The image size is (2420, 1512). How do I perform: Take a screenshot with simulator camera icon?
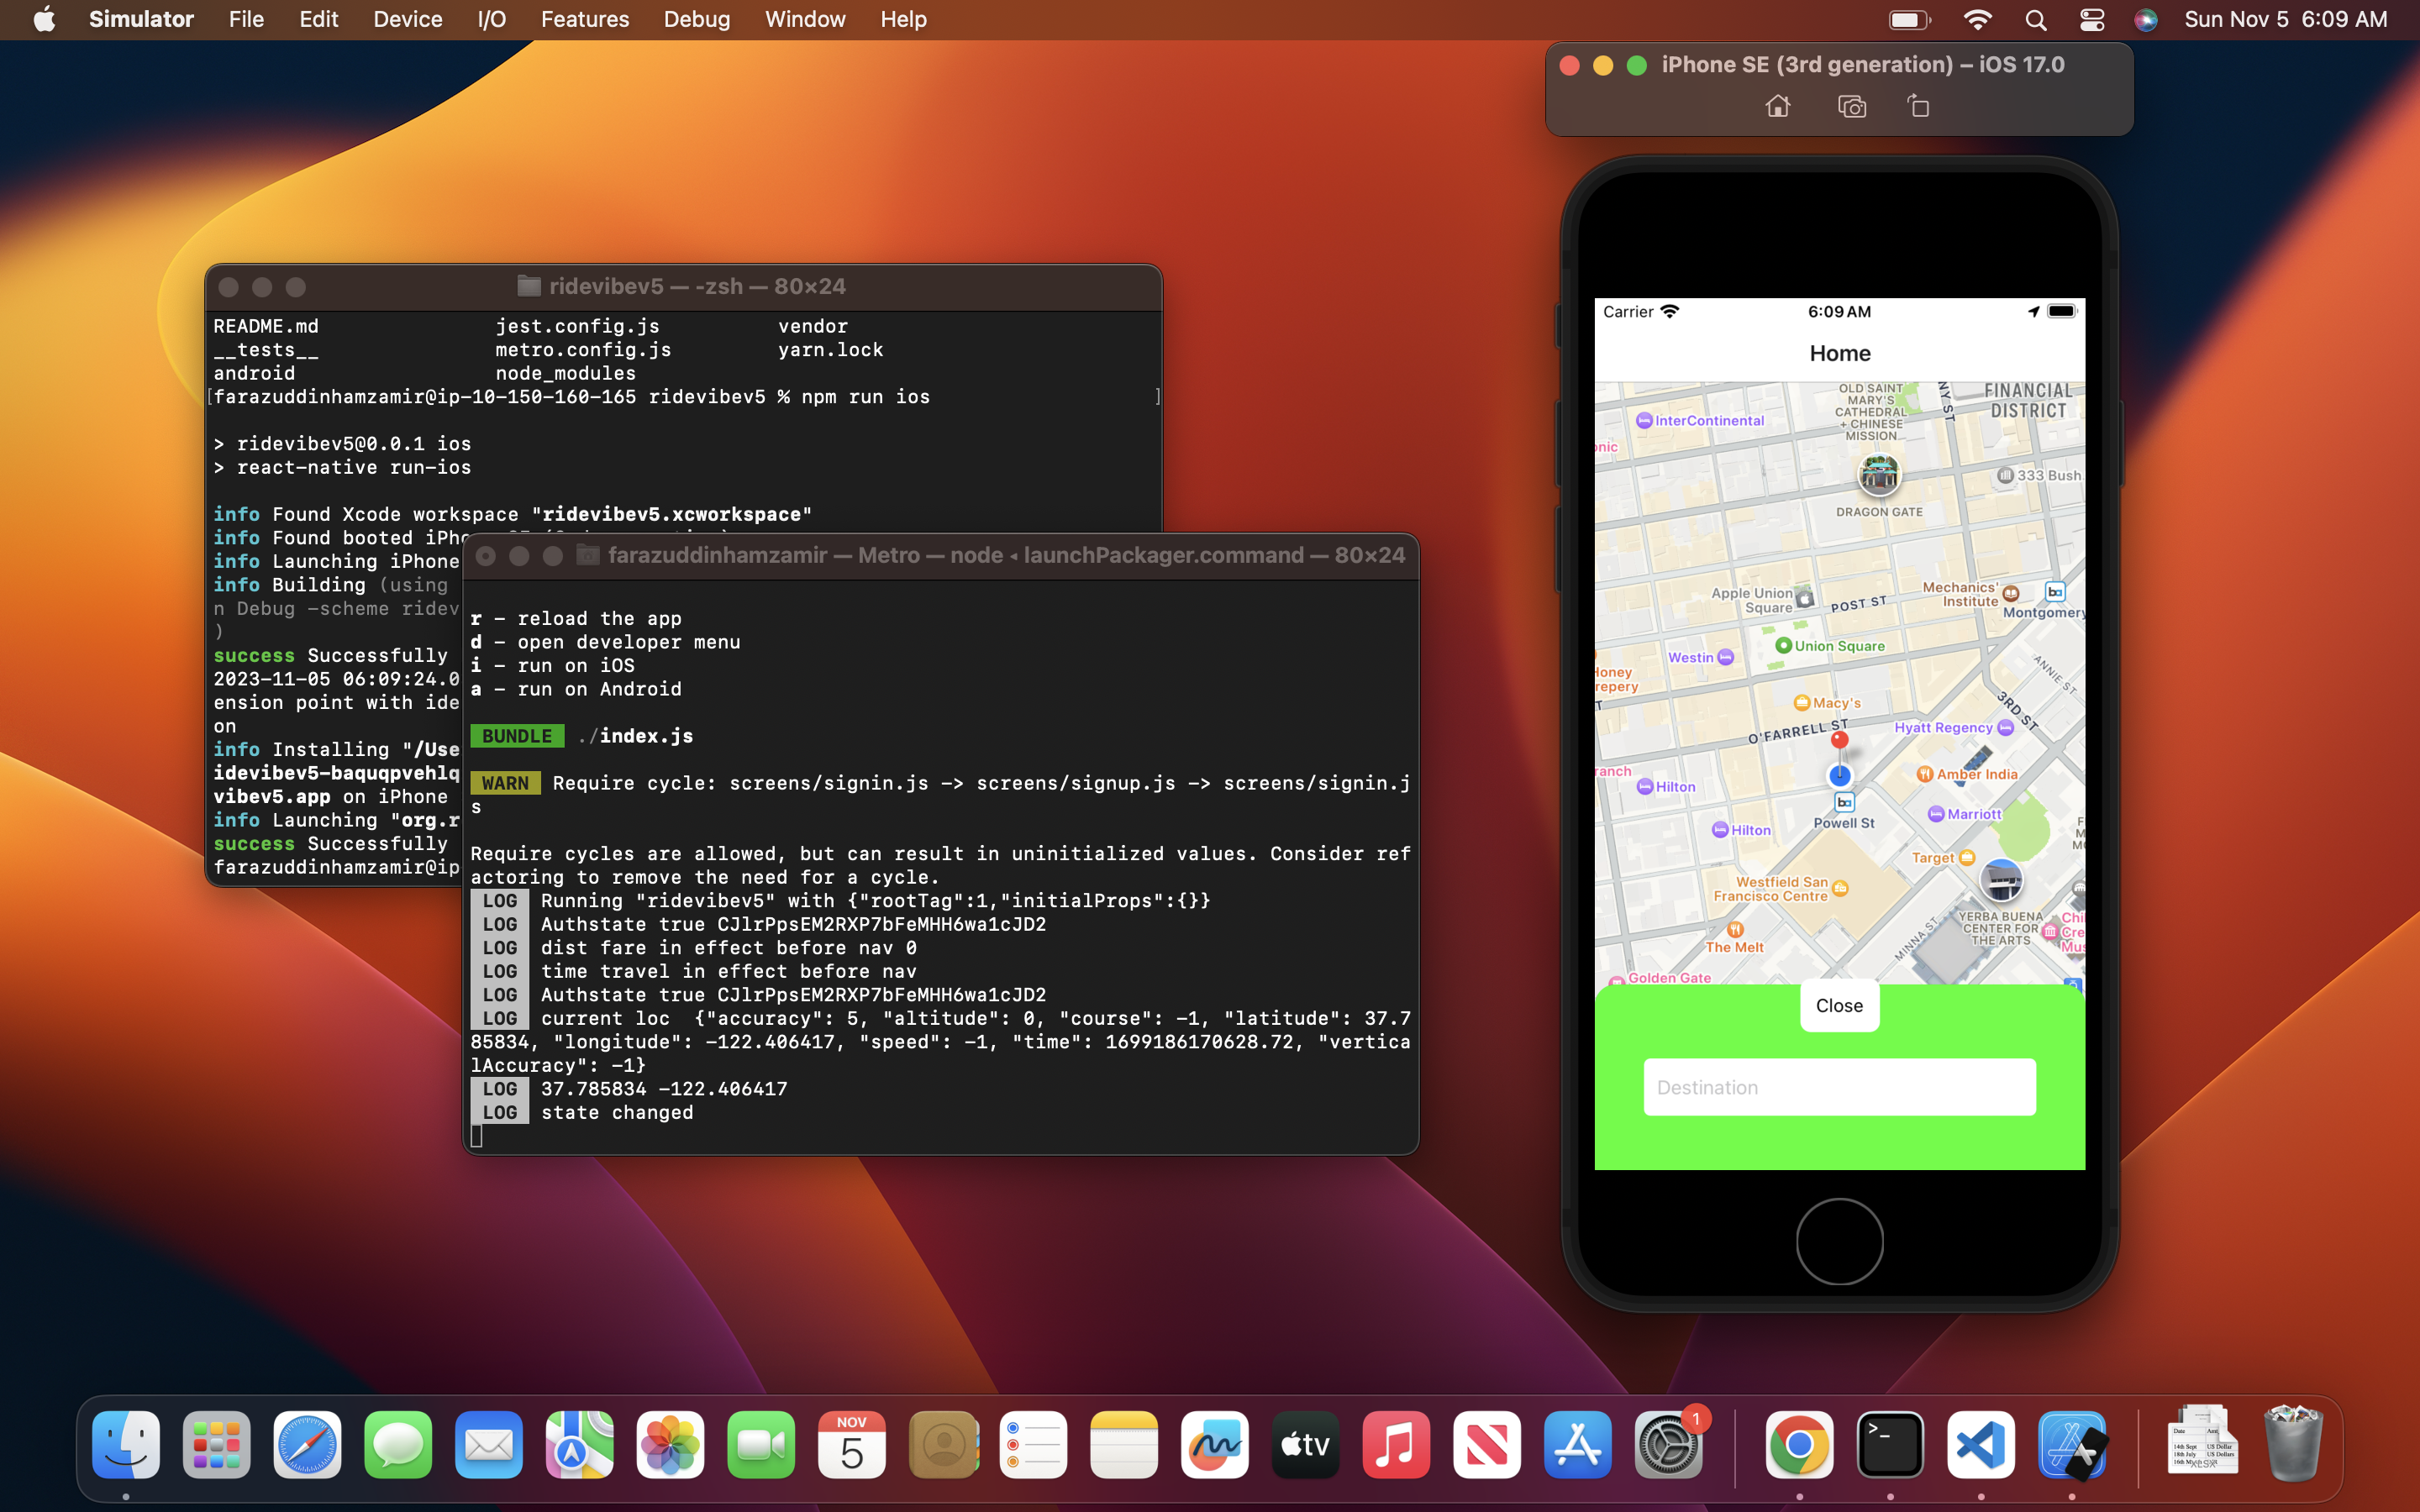coord(1852,106)
